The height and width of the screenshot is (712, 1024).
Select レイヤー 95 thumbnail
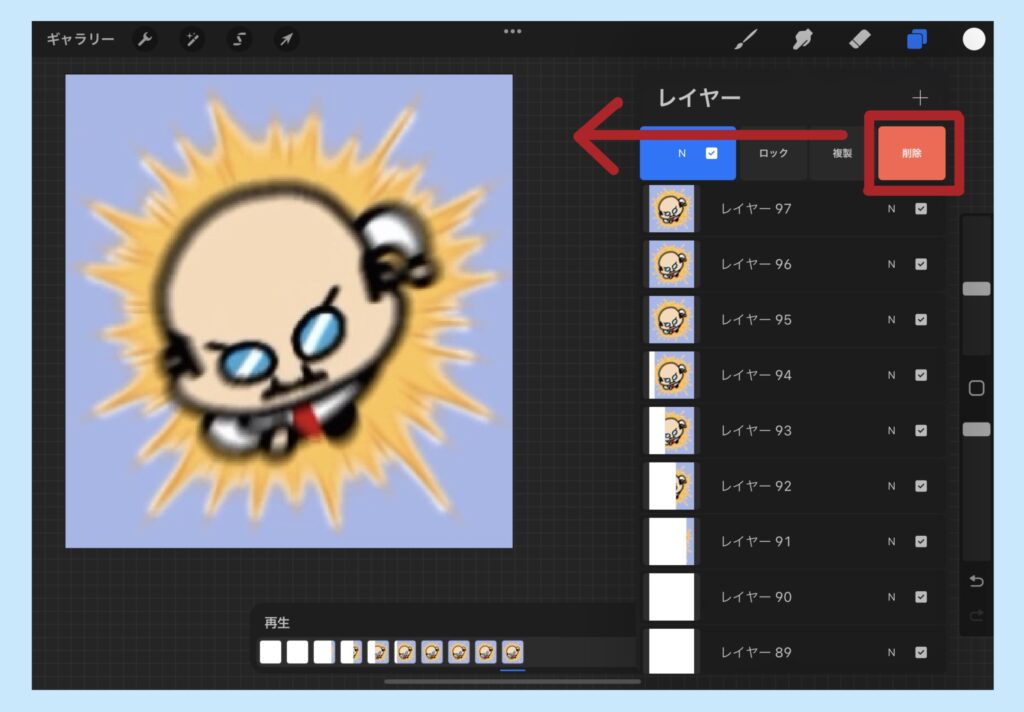tap(671, 320)
